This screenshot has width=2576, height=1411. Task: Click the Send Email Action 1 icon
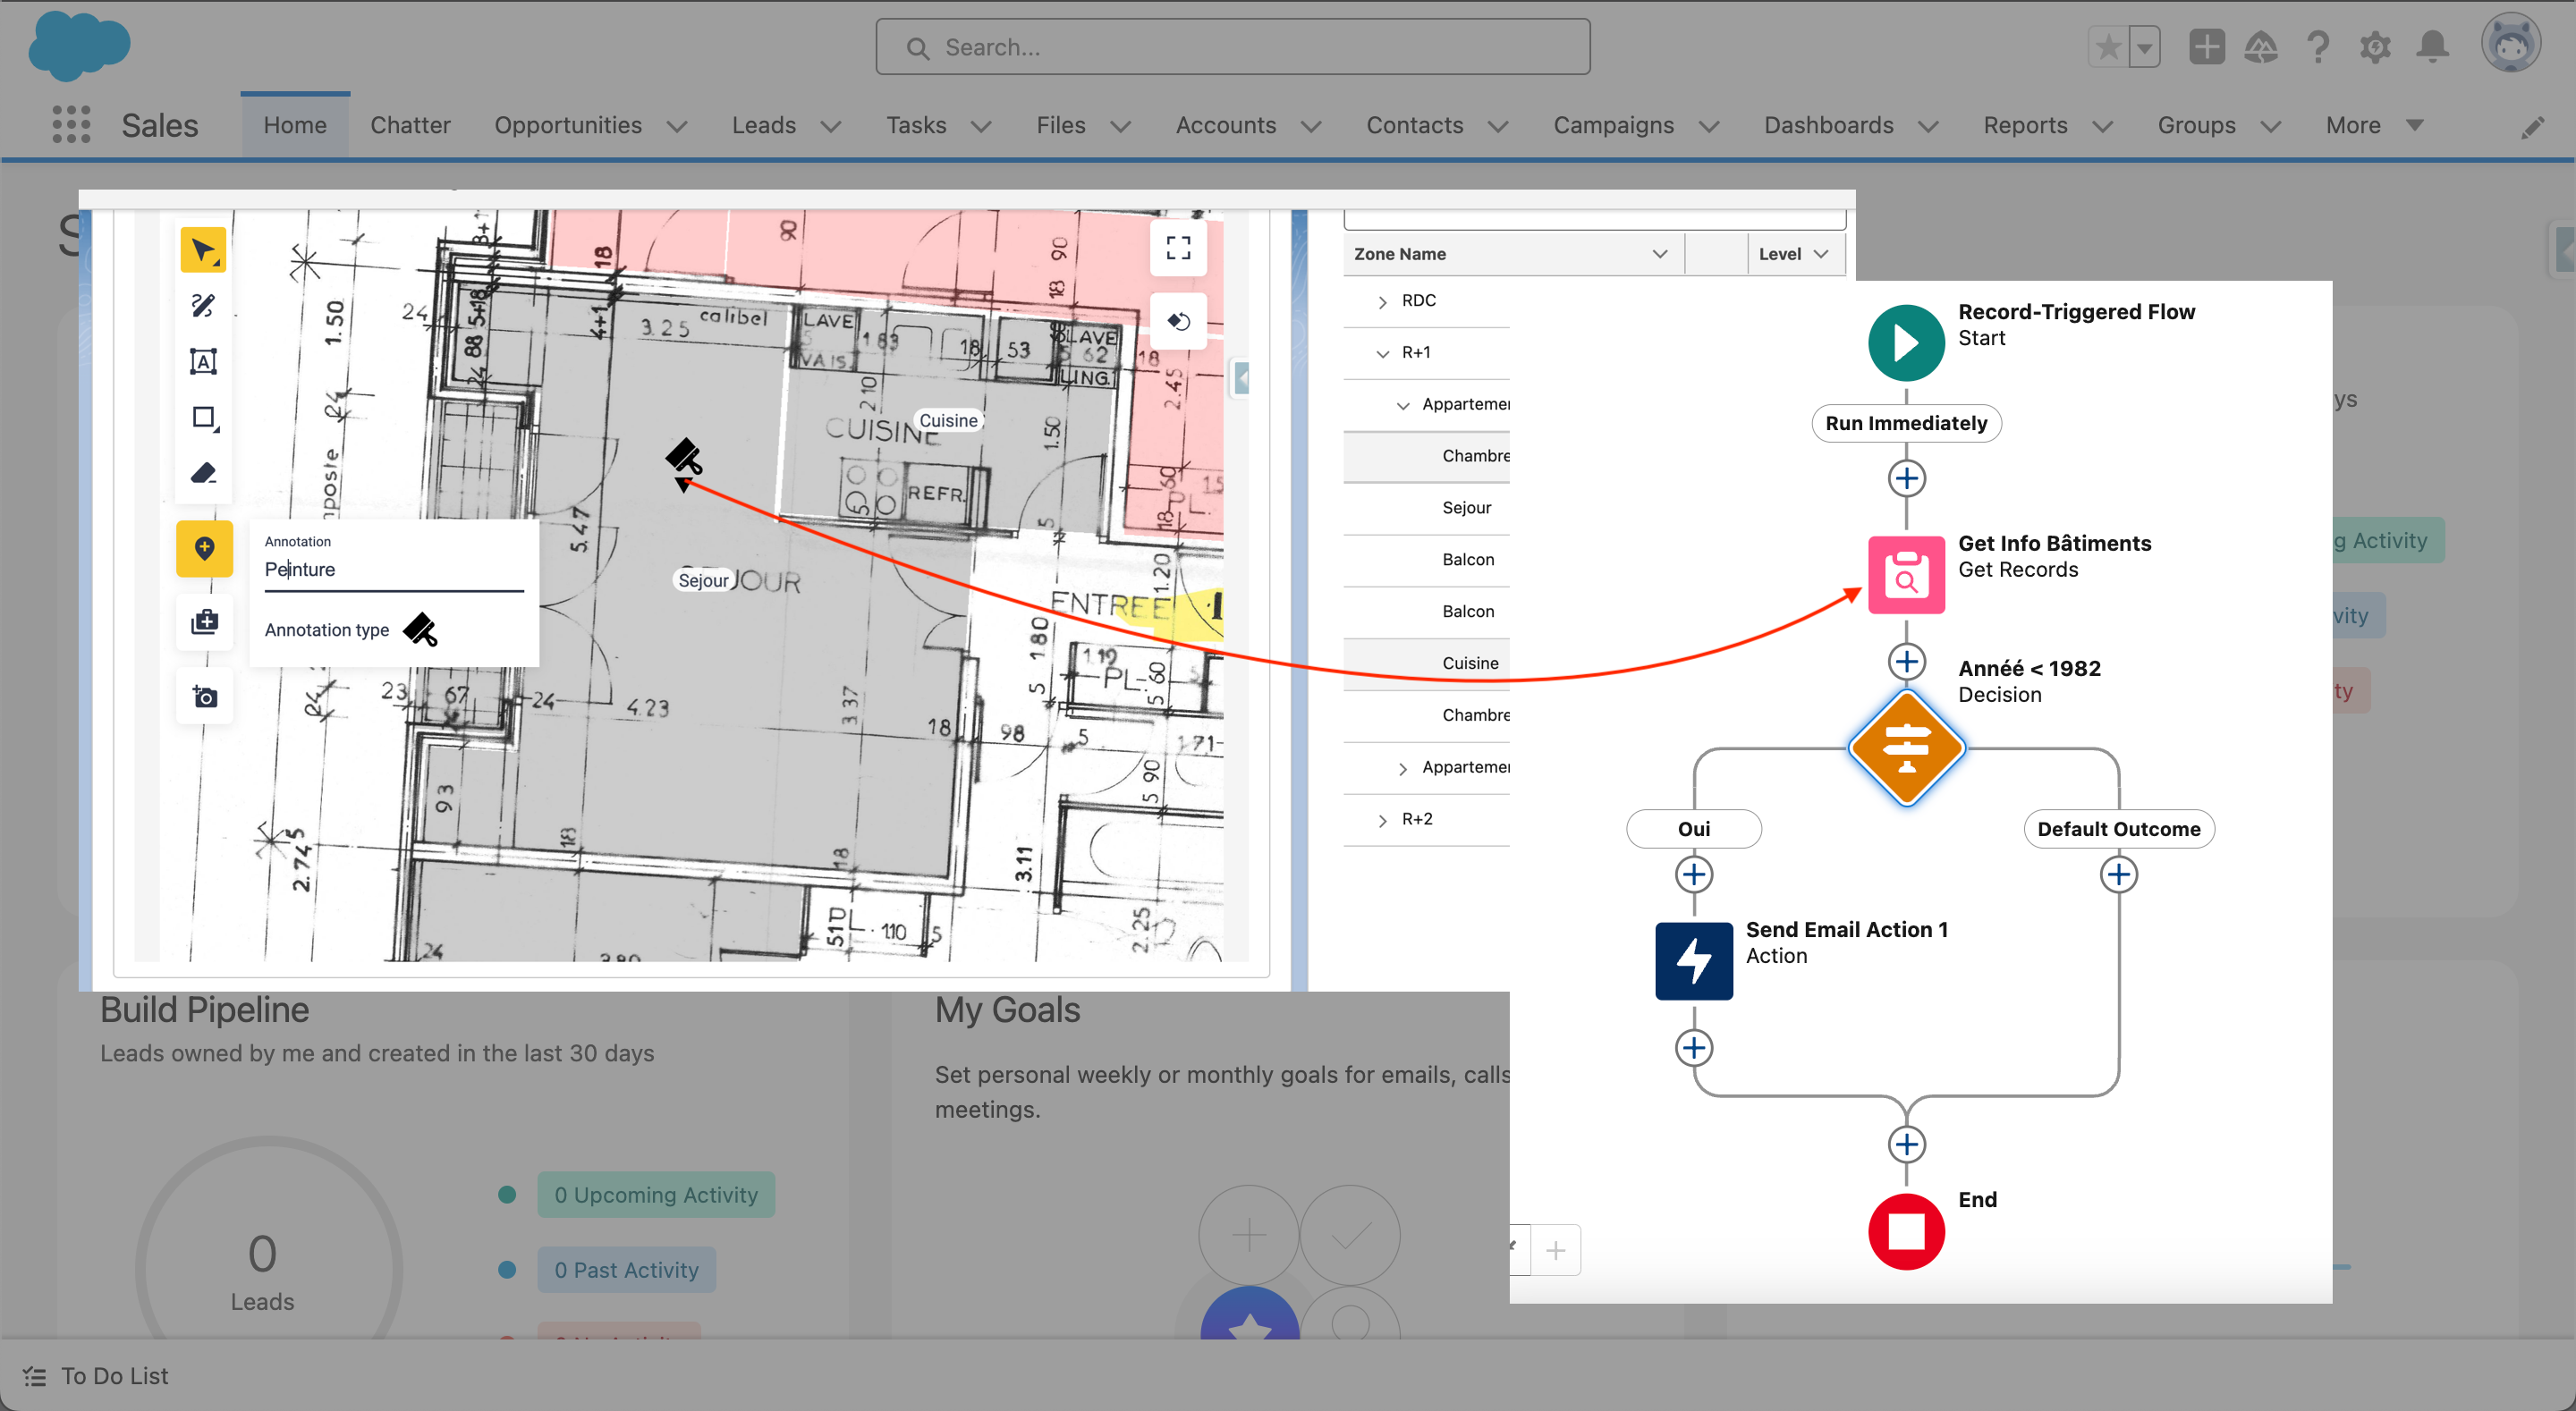click(1693, 960)
